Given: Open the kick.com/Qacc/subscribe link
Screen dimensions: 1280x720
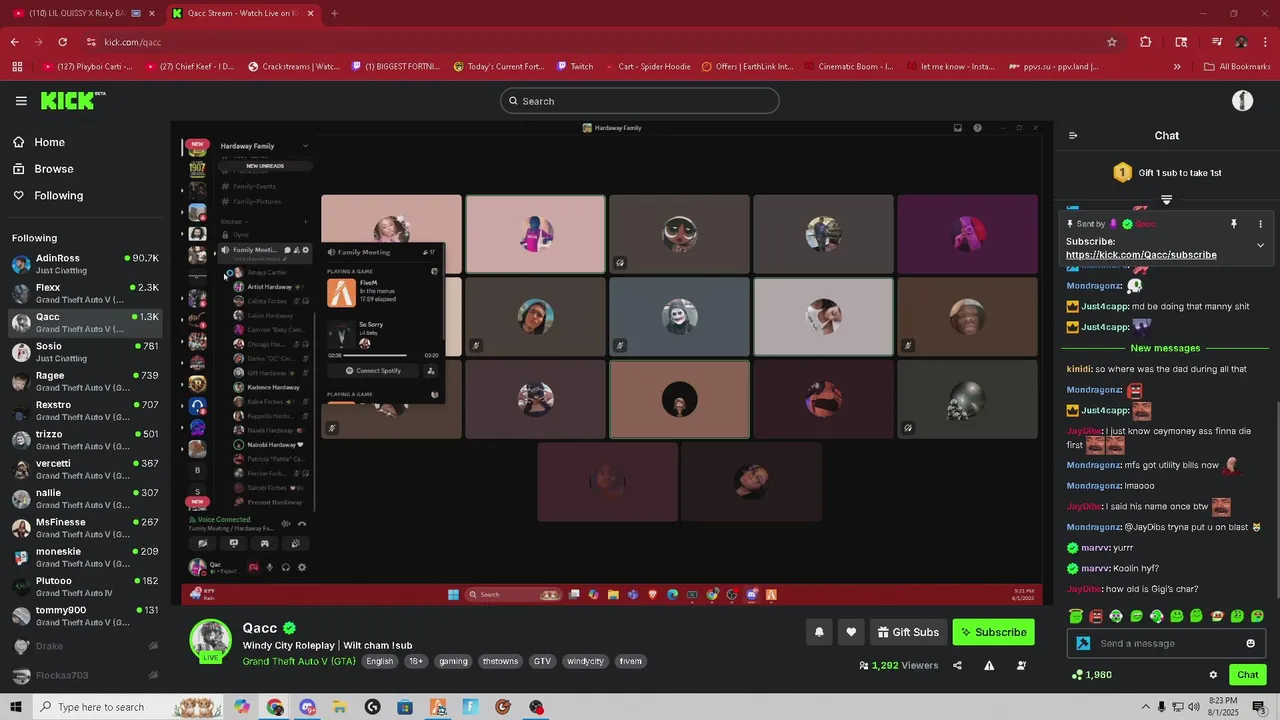Looking at the screenshot, I should click(1141, 255).
